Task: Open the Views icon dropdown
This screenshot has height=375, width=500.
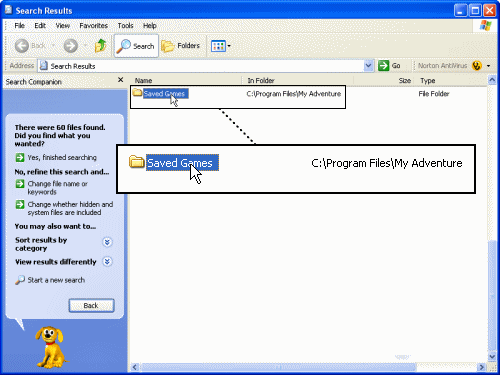Action: (x=221, y=46)
